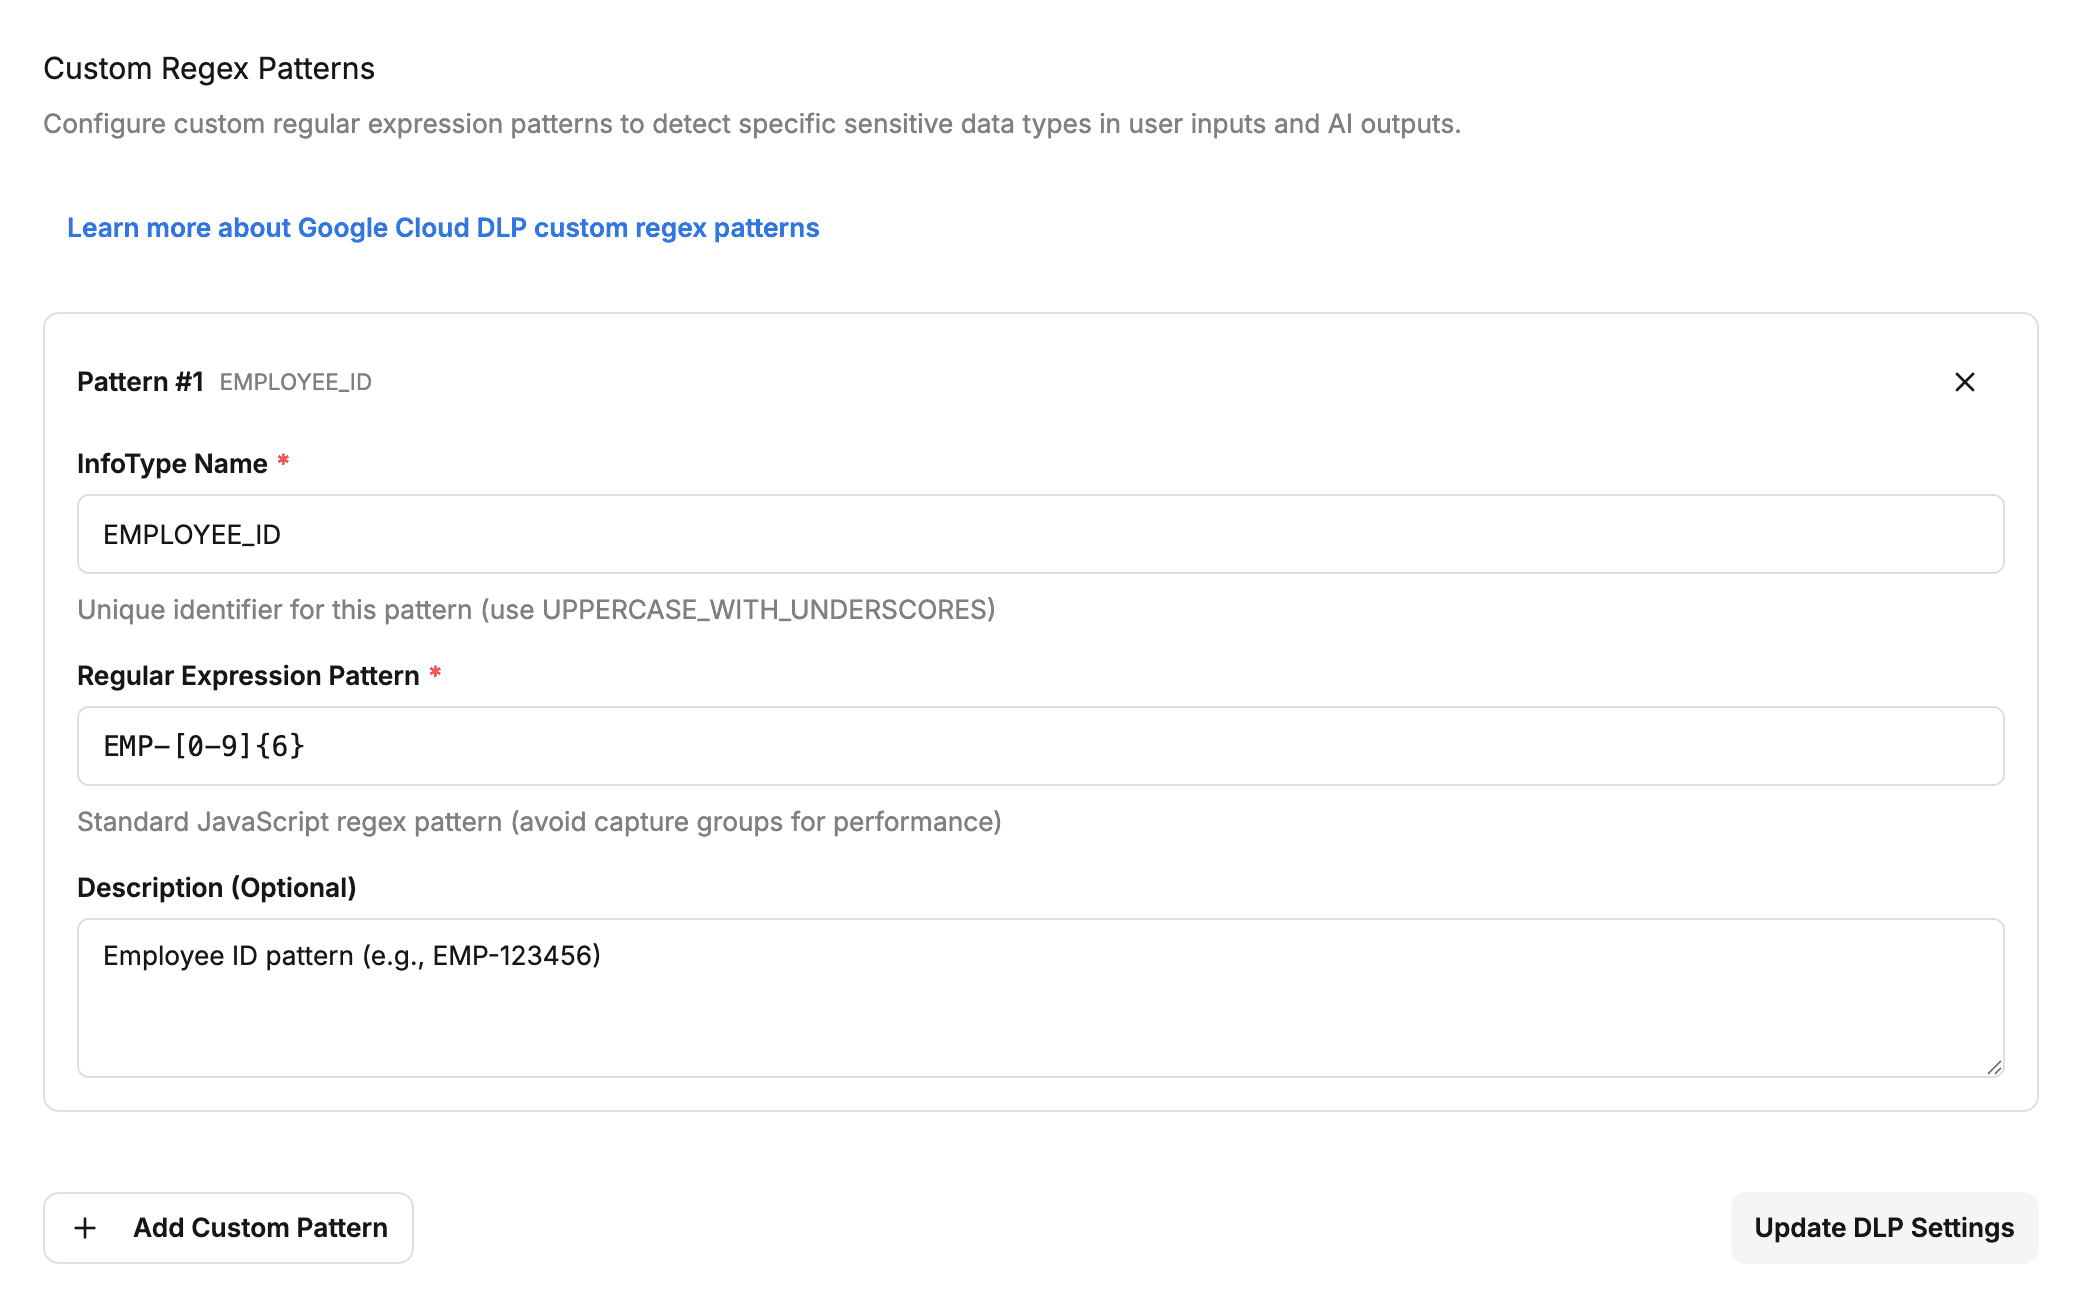
Task: Click the InfoType Name field label
Action: (x=172, y=463)
